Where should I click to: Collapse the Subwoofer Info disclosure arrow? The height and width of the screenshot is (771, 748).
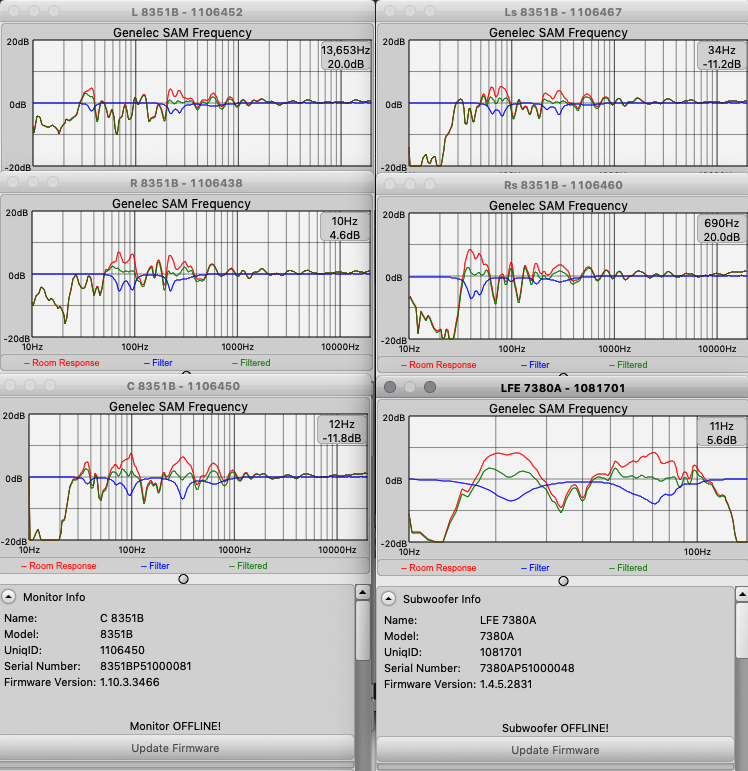coord(388,599)
